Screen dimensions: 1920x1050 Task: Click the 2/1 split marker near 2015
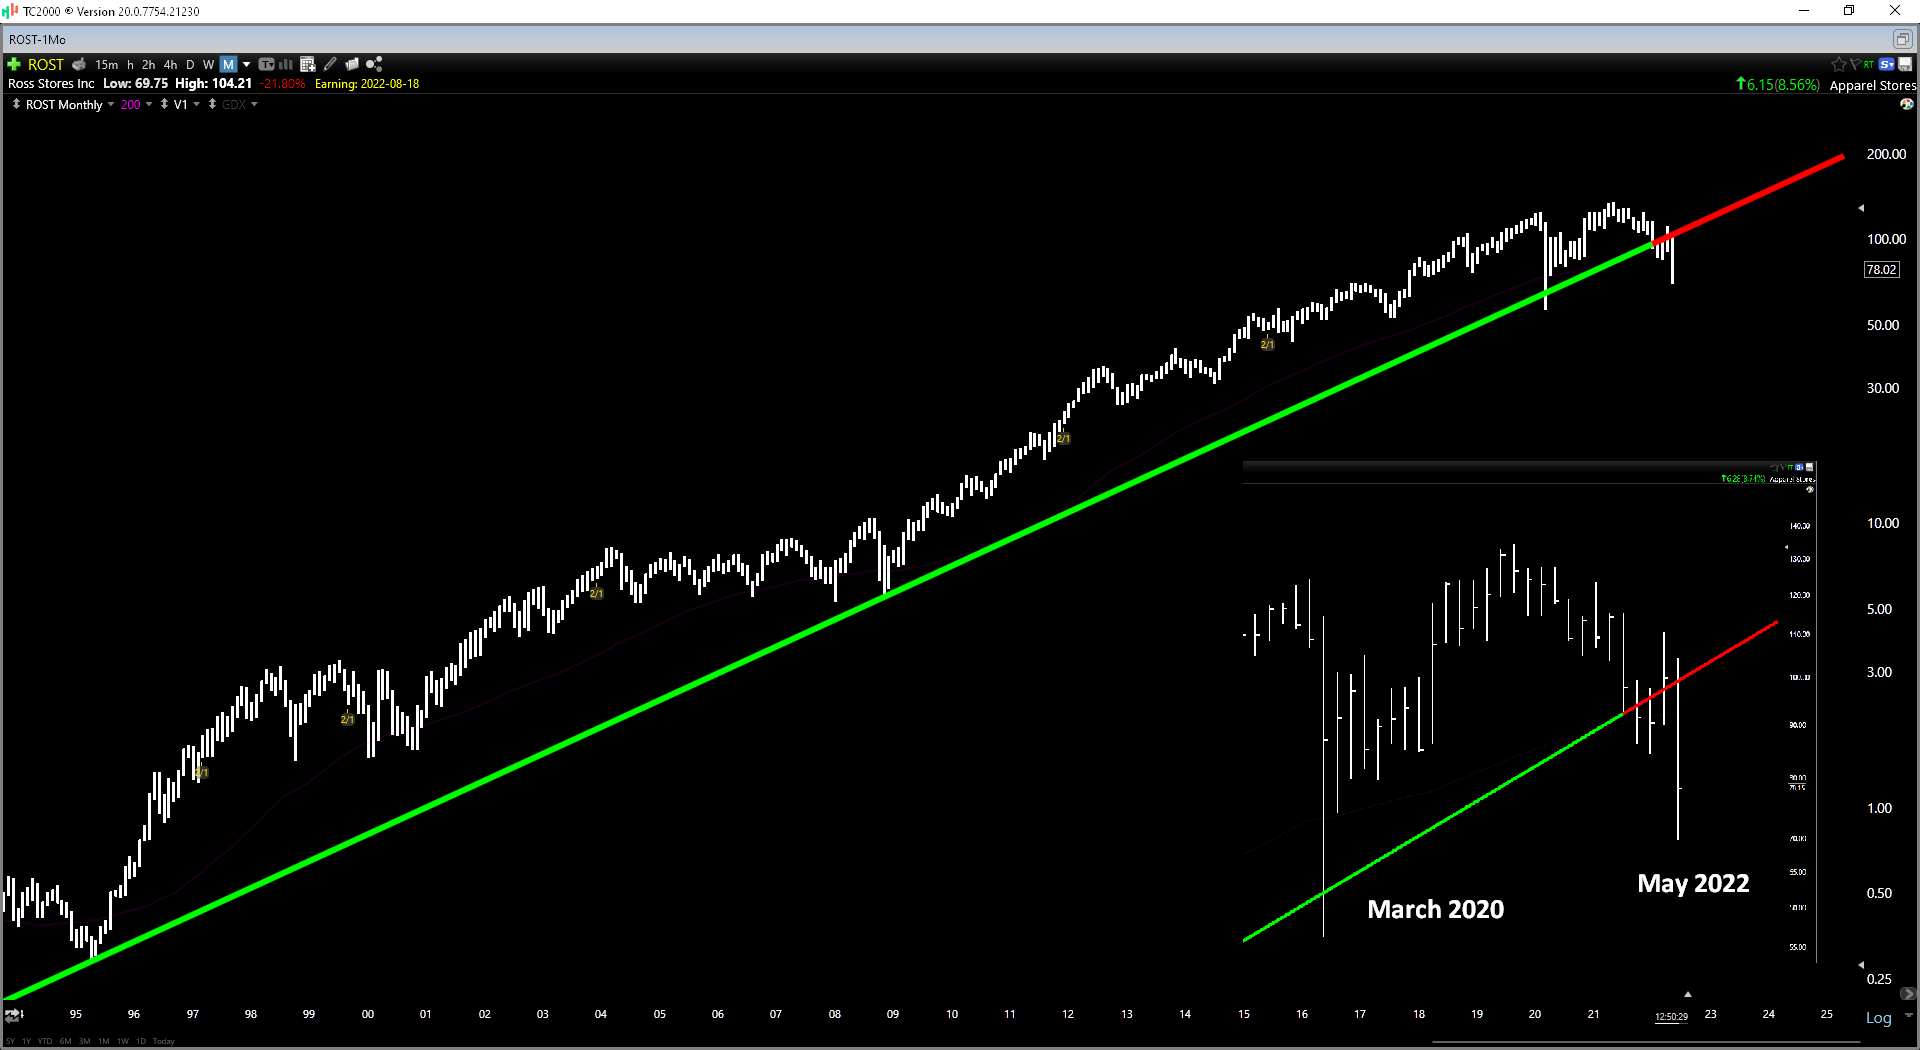click(1267, 345)
